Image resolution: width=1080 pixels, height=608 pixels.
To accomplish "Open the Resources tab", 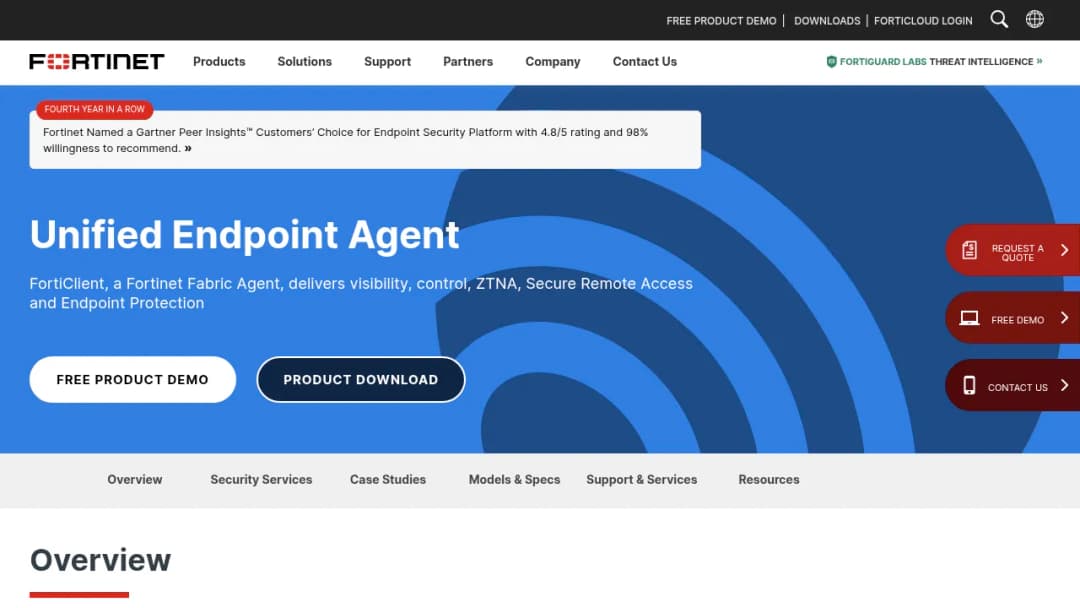I will click(769, 479).
